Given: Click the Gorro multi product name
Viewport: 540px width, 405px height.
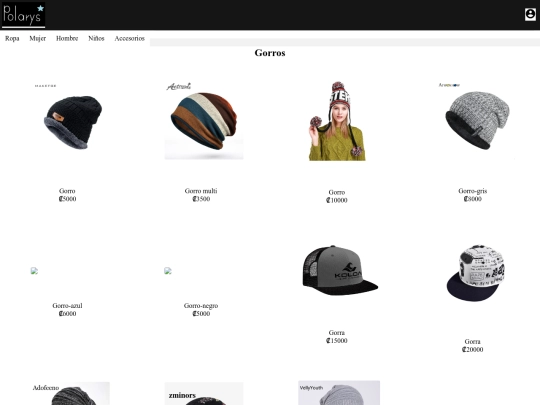Looking at the screenshot, I should [201, 191].
